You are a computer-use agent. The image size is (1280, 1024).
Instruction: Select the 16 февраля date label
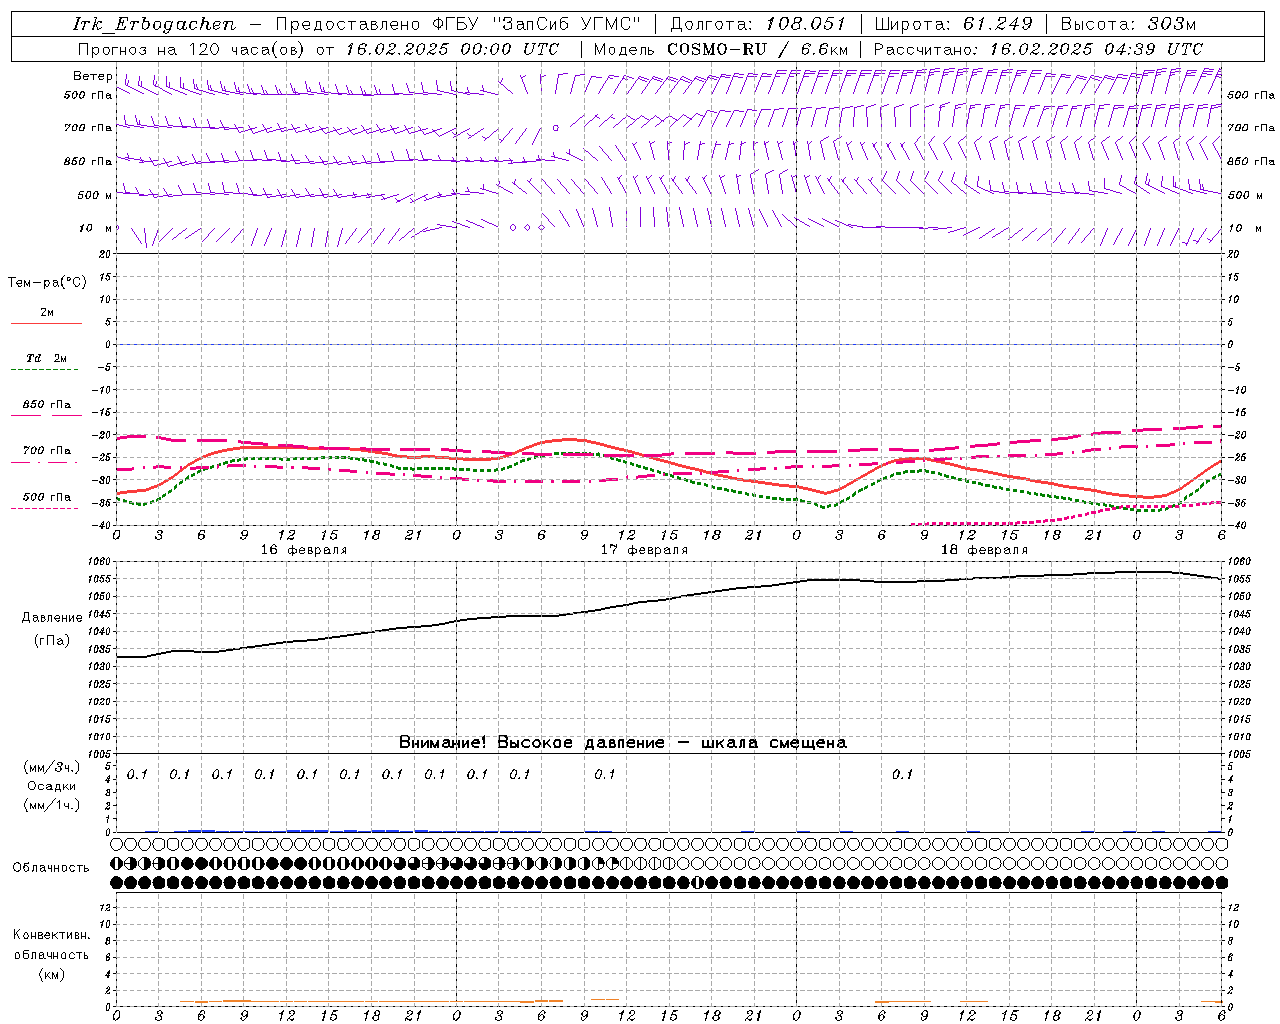click(x=304, y=550)
